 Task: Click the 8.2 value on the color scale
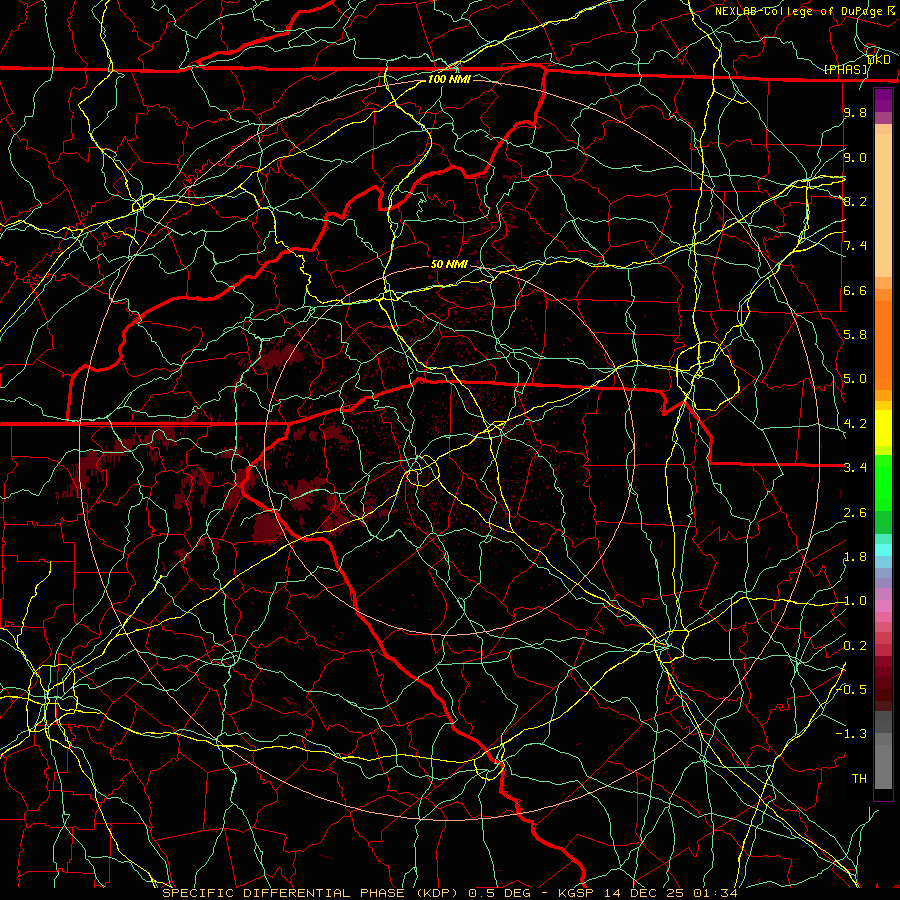pyautogui.click(x=855, y=201)
